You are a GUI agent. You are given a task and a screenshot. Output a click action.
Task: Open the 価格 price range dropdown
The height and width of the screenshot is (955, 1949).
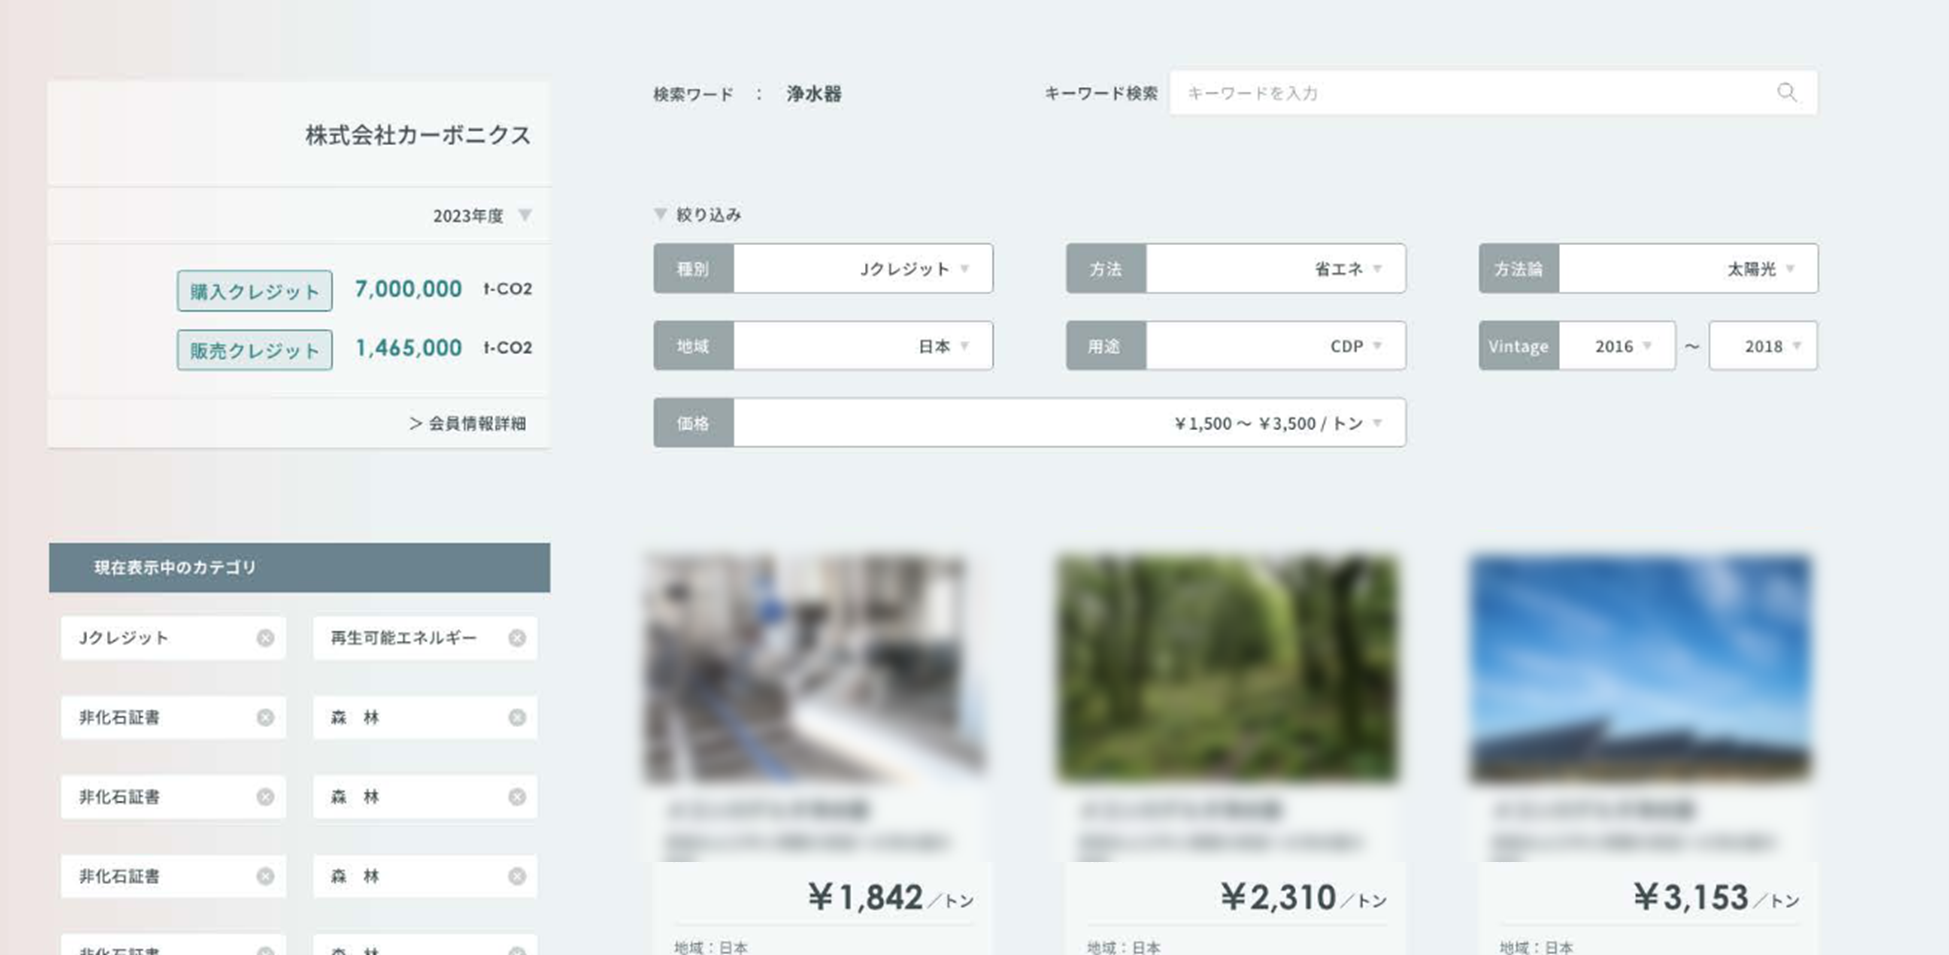[1069, 423]
